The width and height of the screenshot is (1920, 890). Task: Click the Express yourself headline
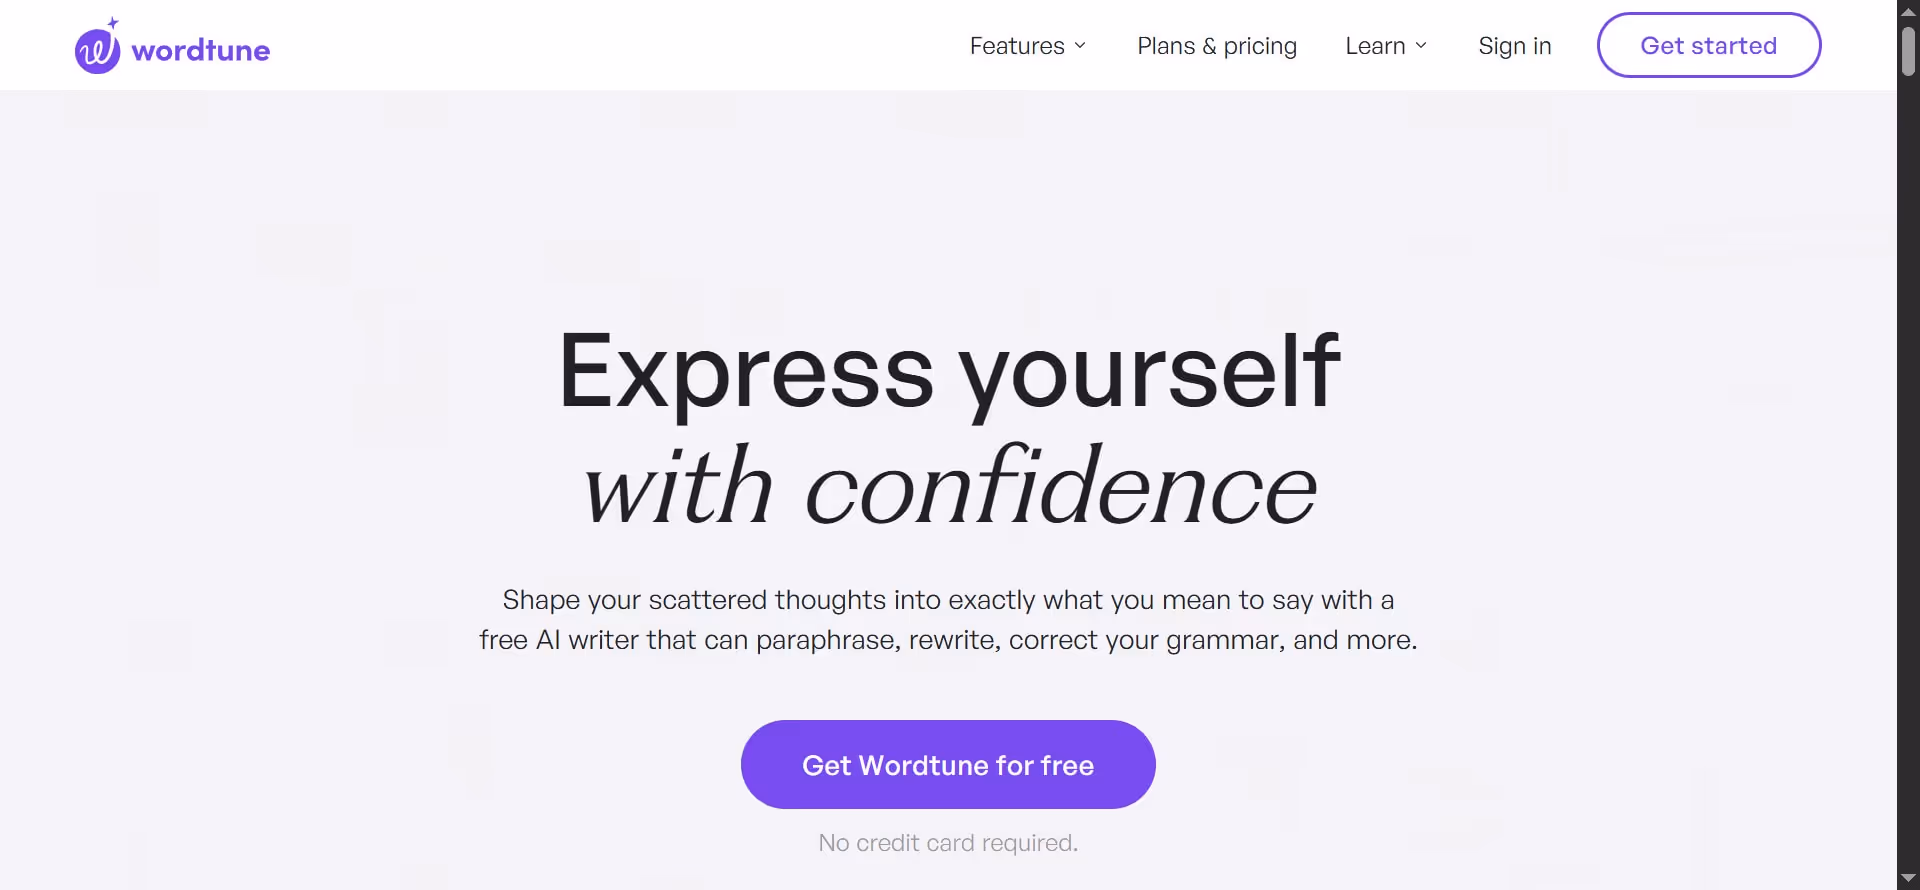(x=948, y=373)
